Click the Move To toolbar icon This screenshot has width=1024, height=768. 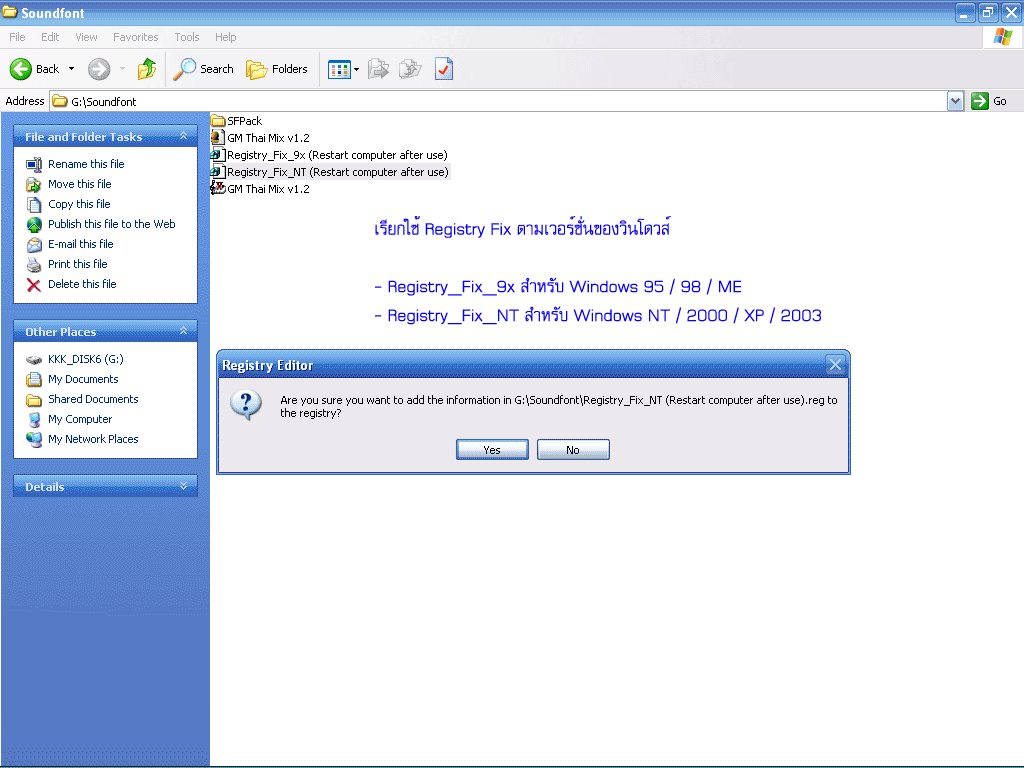click(378, 69)
